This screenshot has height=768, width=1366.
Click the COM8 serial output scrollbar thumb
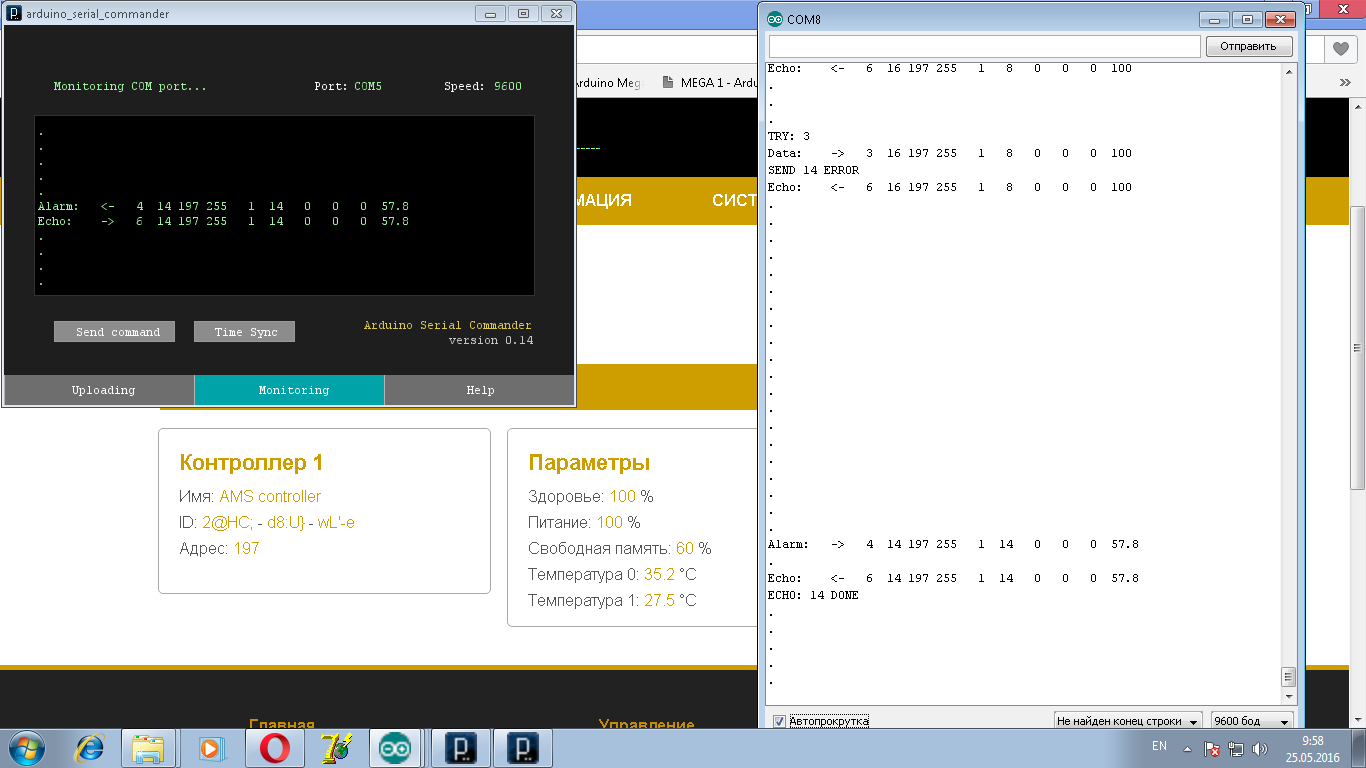coord(1289,676)
